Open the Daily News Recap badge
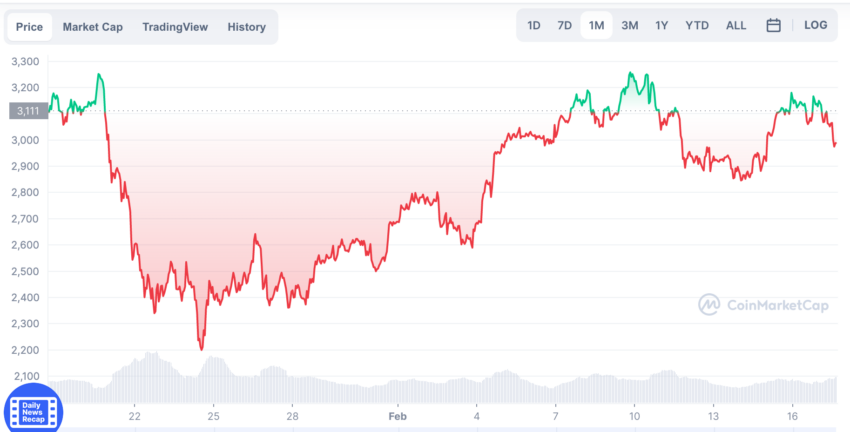The image size is (850, 432). click(x=33, y=410)
